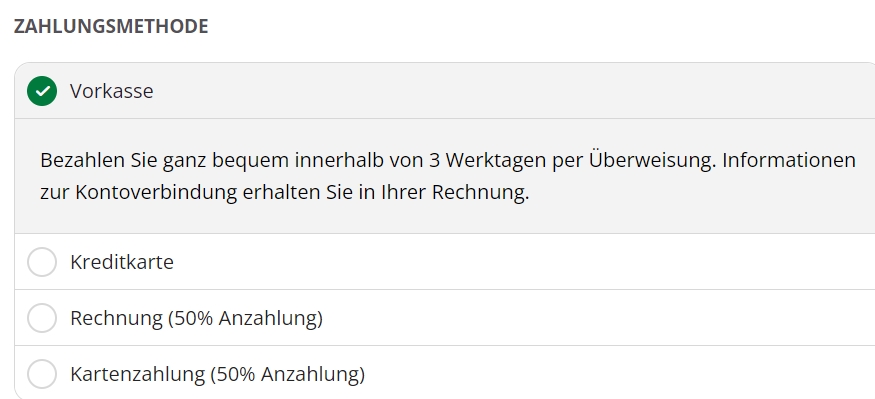The image size is (875, 399).
Task: Select the Kreditkarte radio button circle
Action: click(x=42, y=262)
